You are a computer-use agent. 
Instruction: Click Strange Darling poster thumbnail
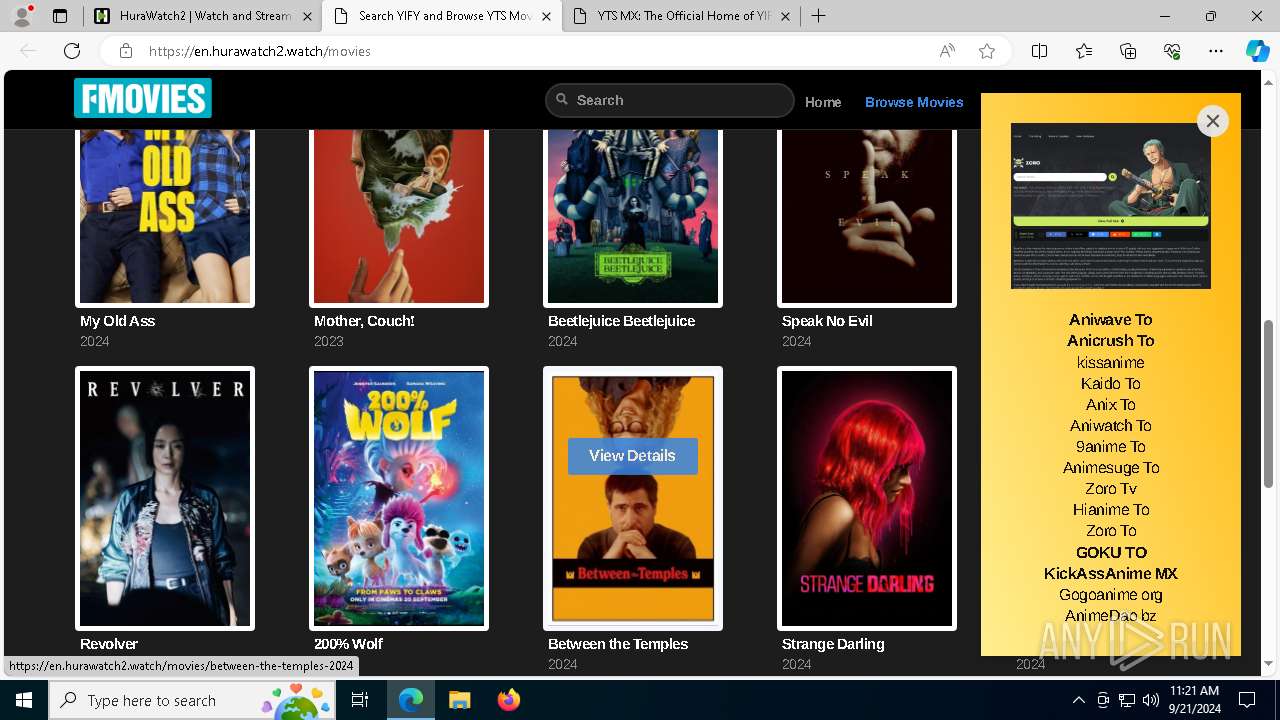867,499
